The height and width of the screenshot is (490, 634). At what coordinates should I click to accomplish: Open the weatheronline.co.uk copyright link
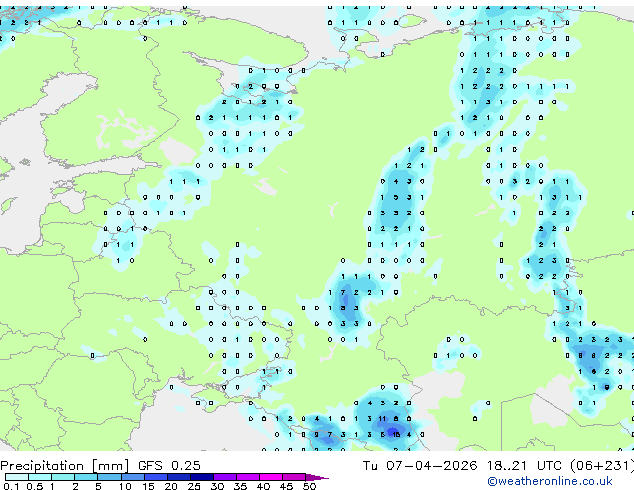[x=550, y=481]
